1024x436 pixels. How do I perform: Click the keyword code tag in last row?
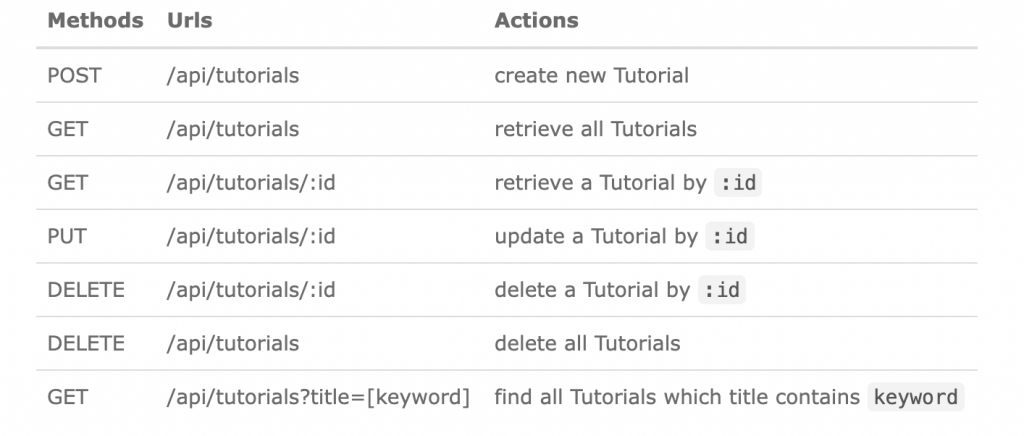point(916,397)
